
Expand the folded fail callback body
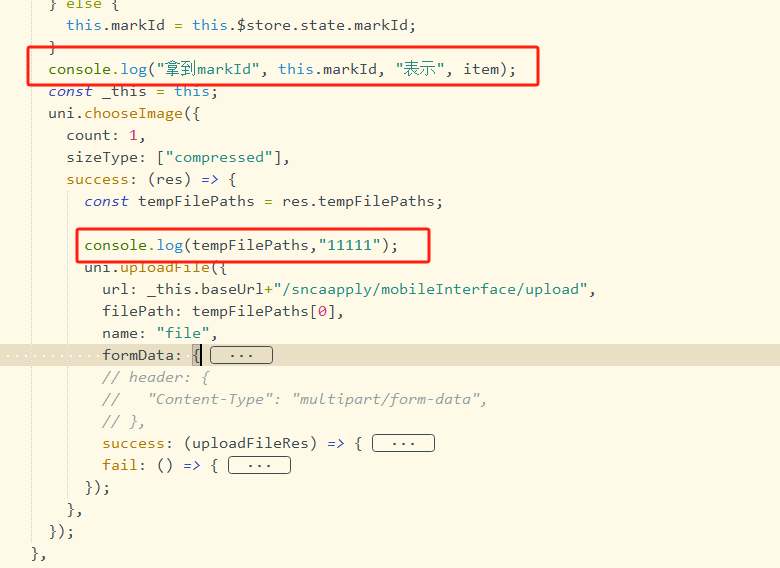(x=259, y=465)
